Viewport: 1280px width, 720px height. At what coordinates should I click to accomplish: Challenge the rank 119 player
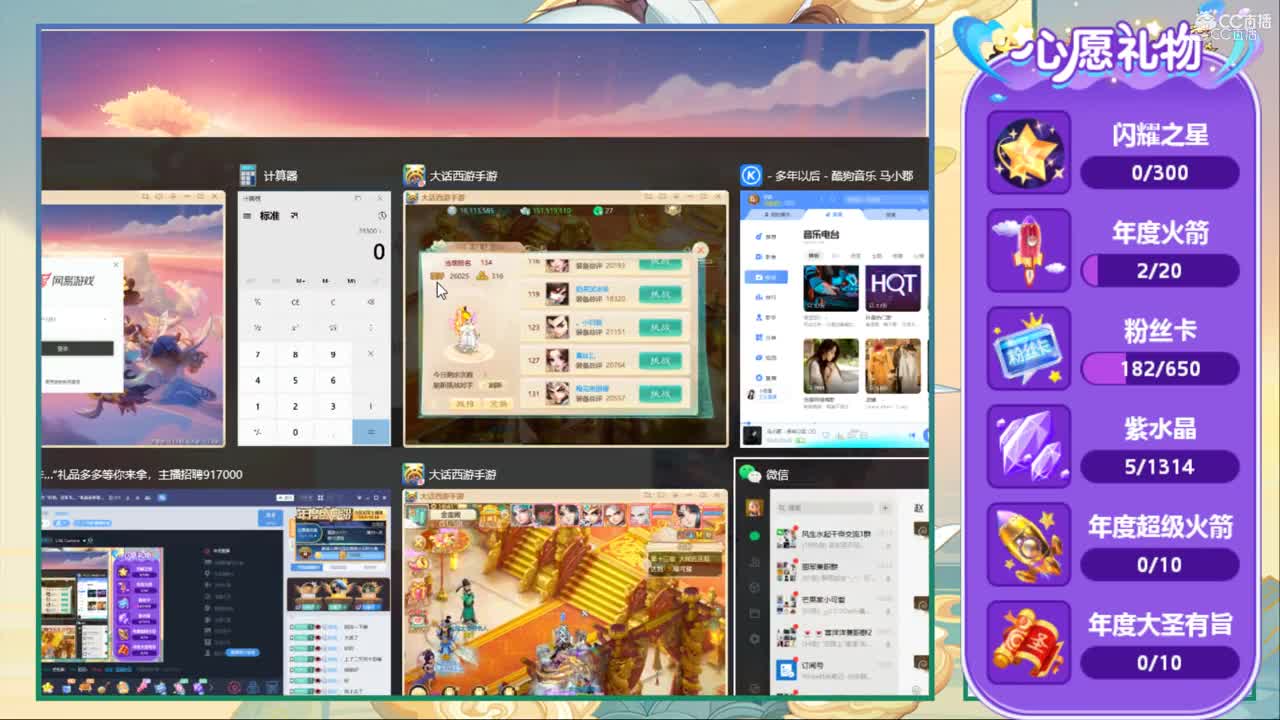tap(660, 295)
